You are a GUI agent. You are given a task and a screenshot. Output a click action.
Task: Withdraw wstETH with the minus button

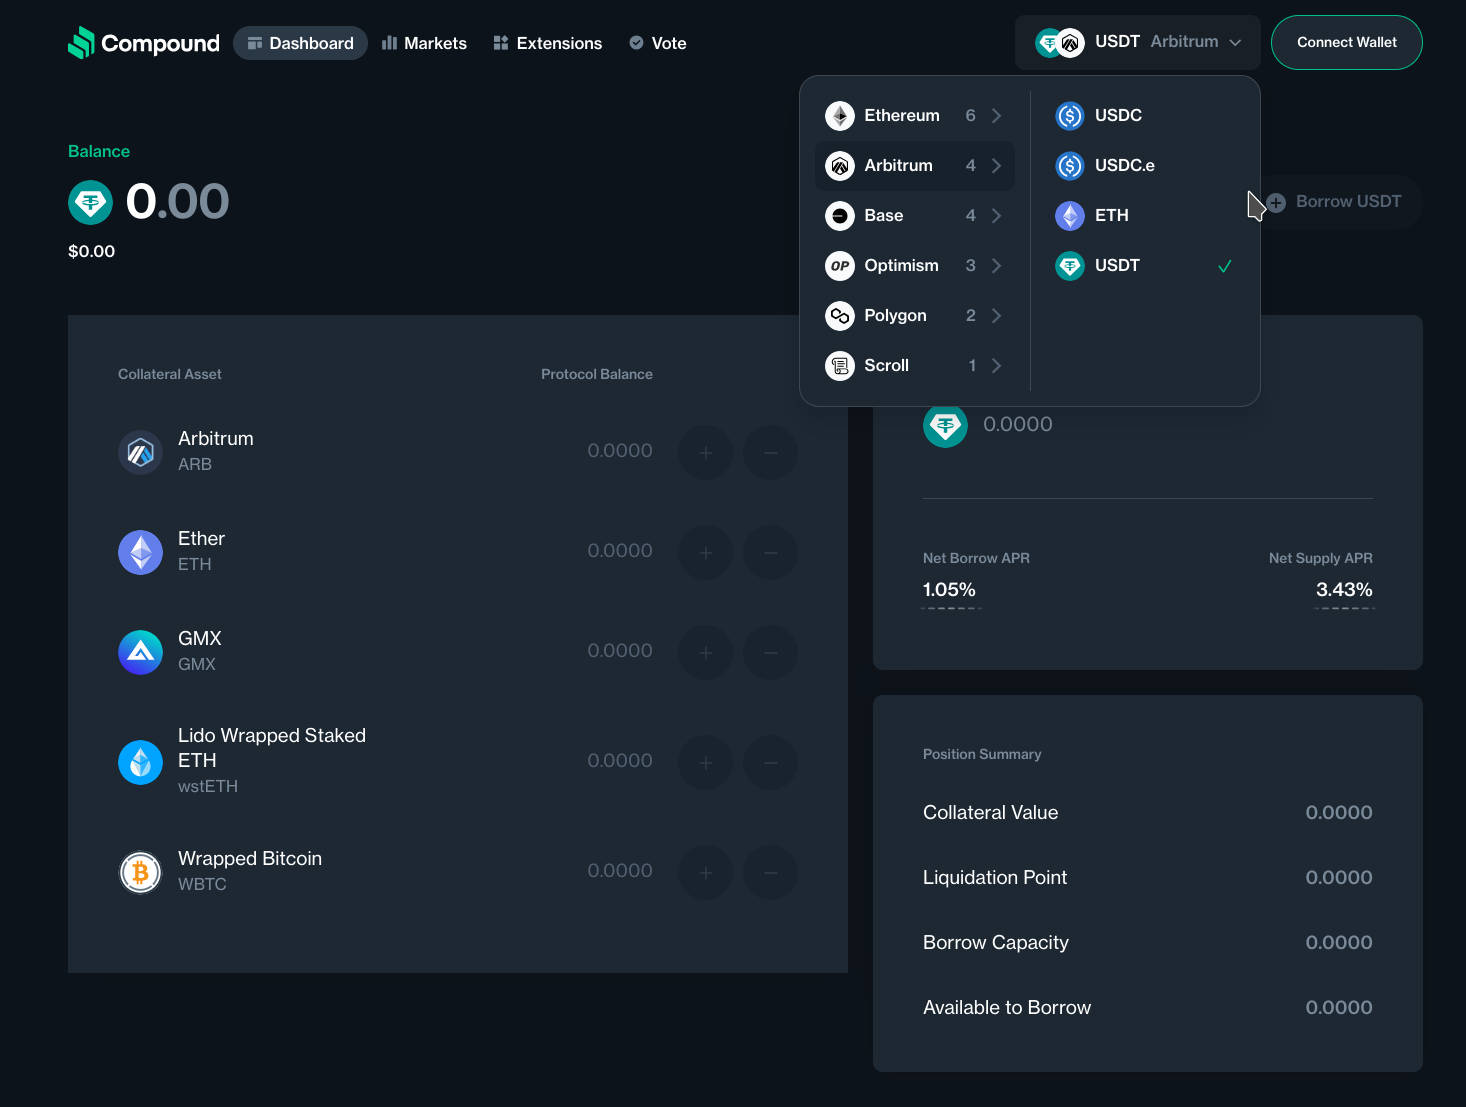click(771, 762)
